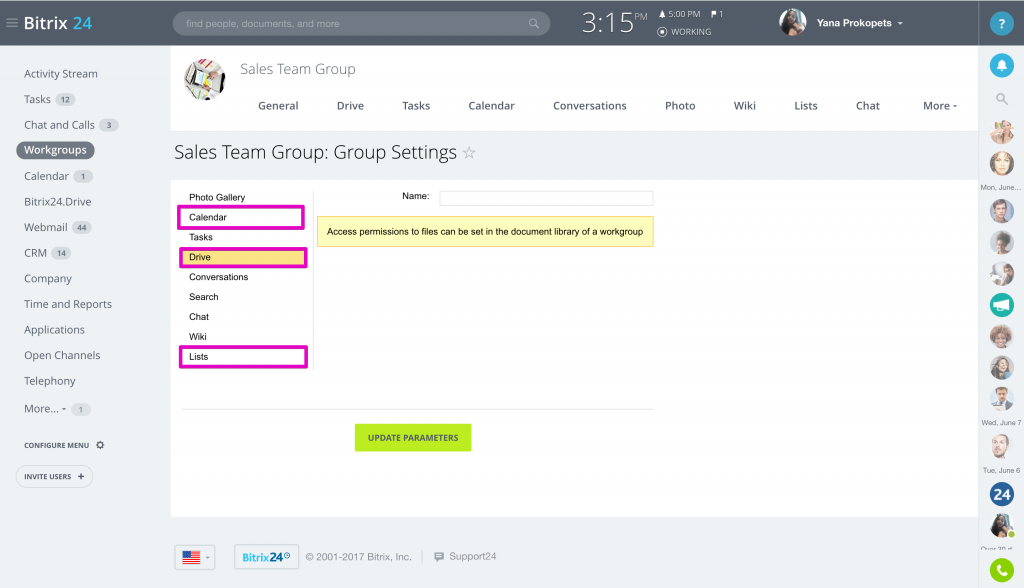
Task: Click the magnifier icon in the right contacts bar
Action: tap(1001, 99)
